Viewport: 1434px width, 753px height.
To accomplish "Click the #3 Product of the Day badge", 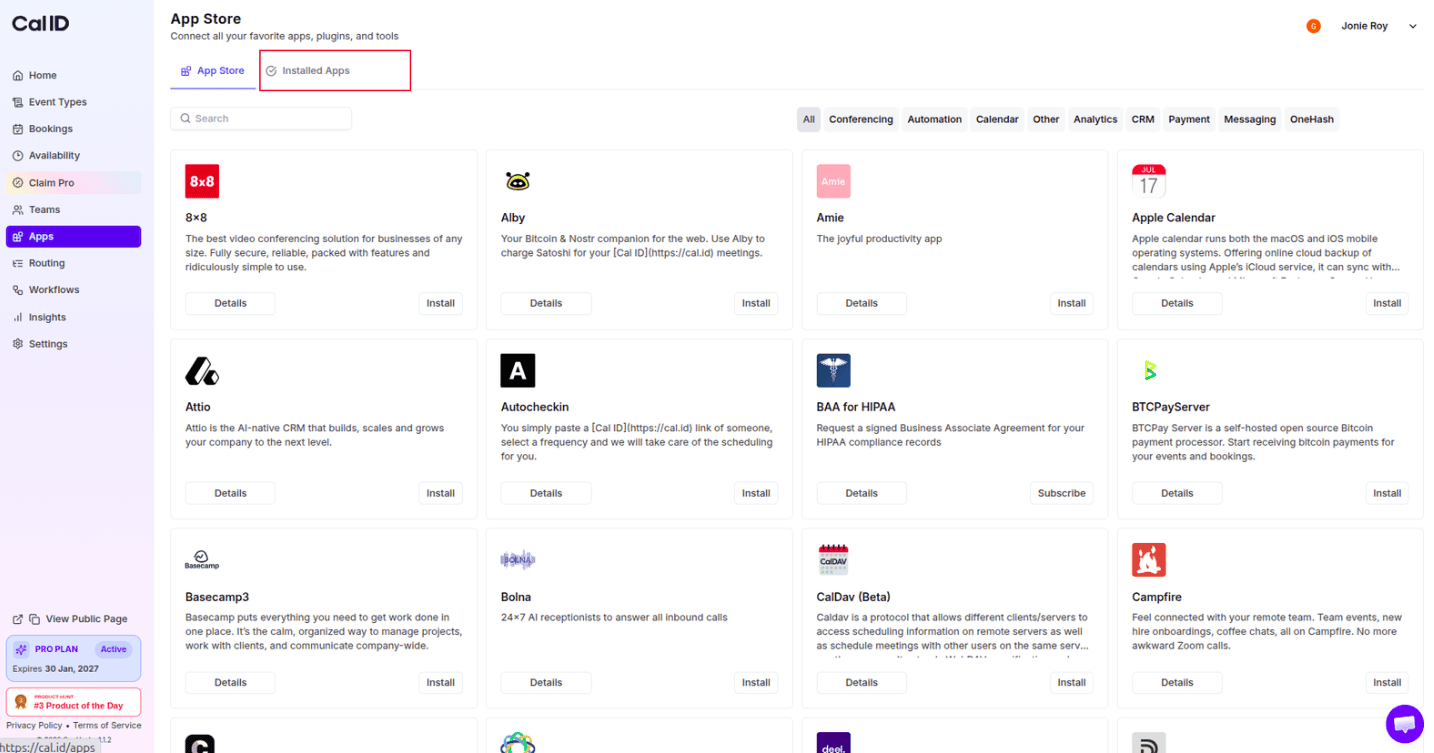I will (73, 702).
